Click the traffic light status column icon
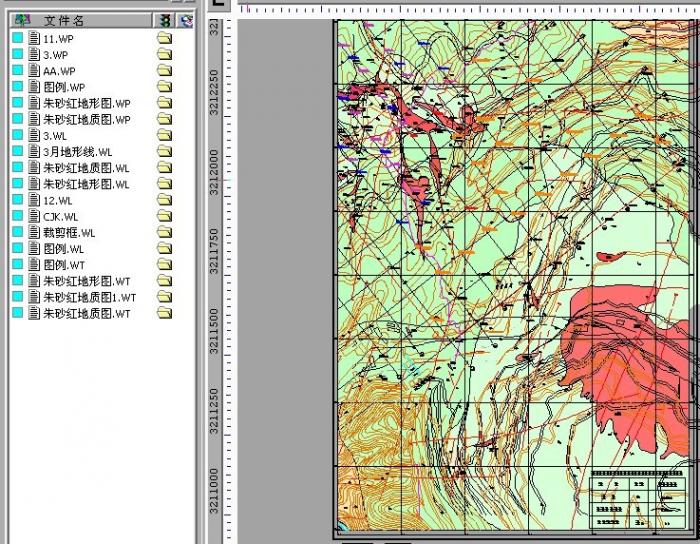 point(165,20)
